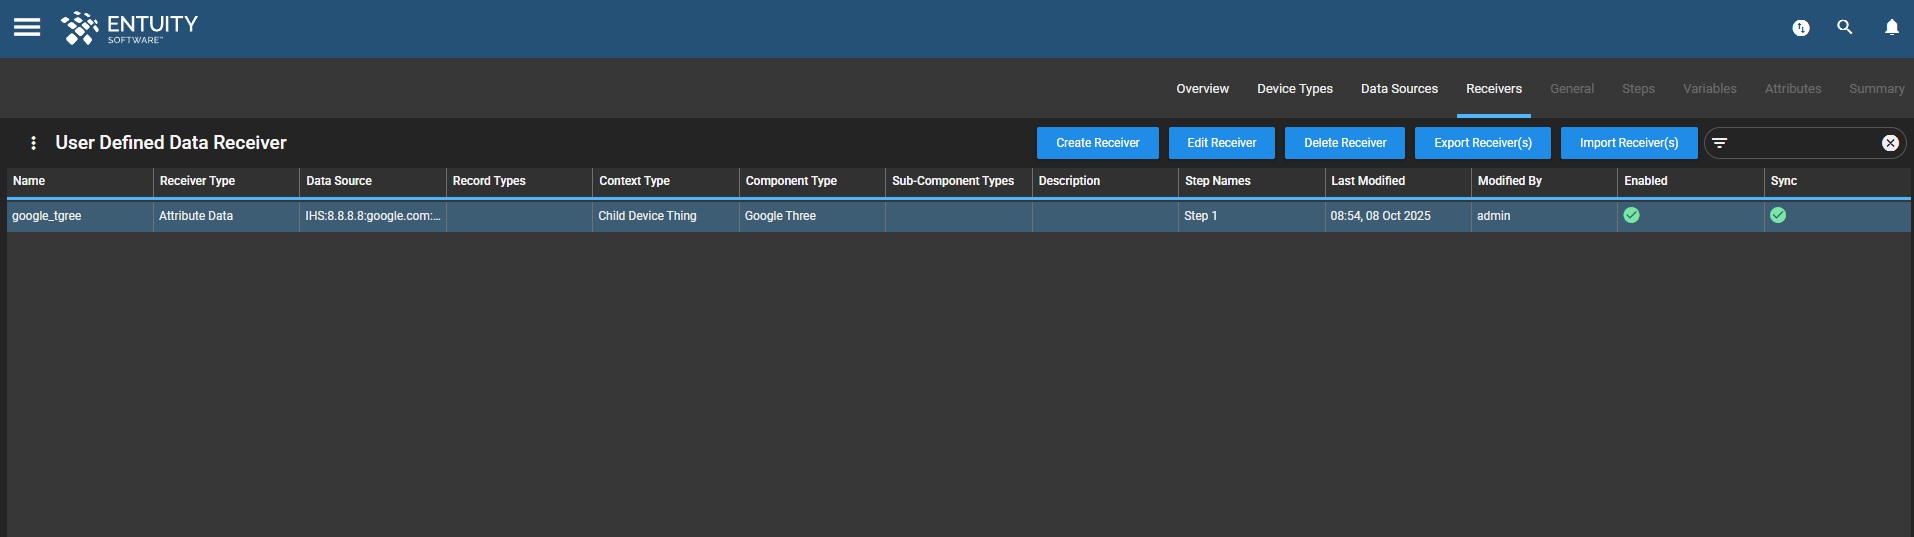
Task: Sort by Step Names column header
Action: point(1251,181)
